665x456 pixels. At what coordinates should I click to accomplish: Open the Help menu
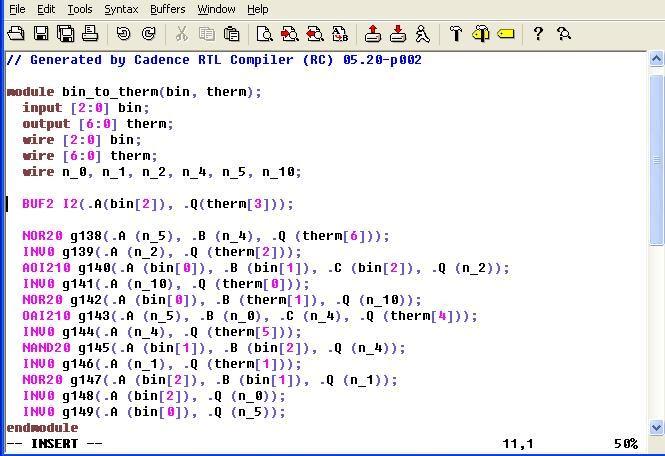point(257,9)
